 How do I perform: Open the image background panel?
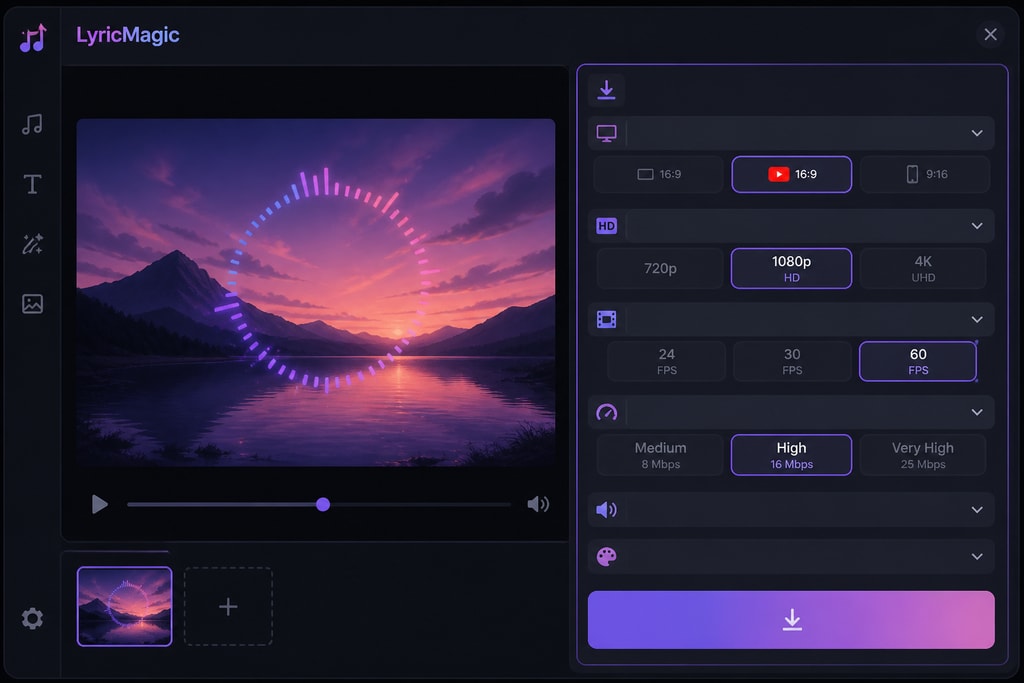[x=32, y=304]
